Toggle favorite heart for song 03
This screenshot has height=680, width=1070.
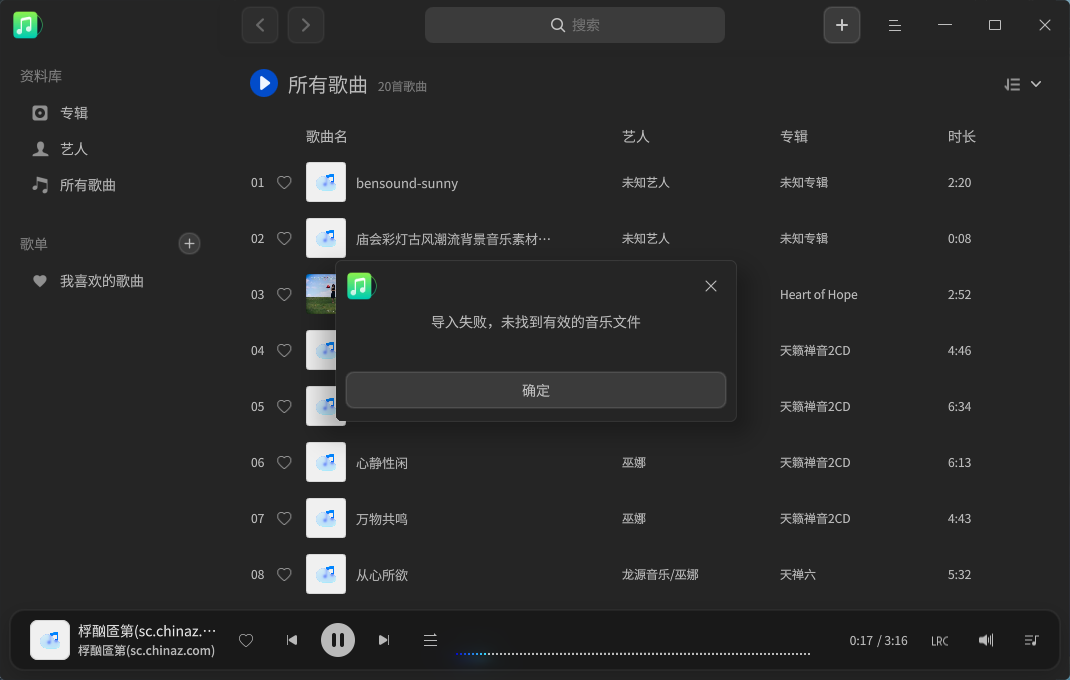click(x=284, y=294)
